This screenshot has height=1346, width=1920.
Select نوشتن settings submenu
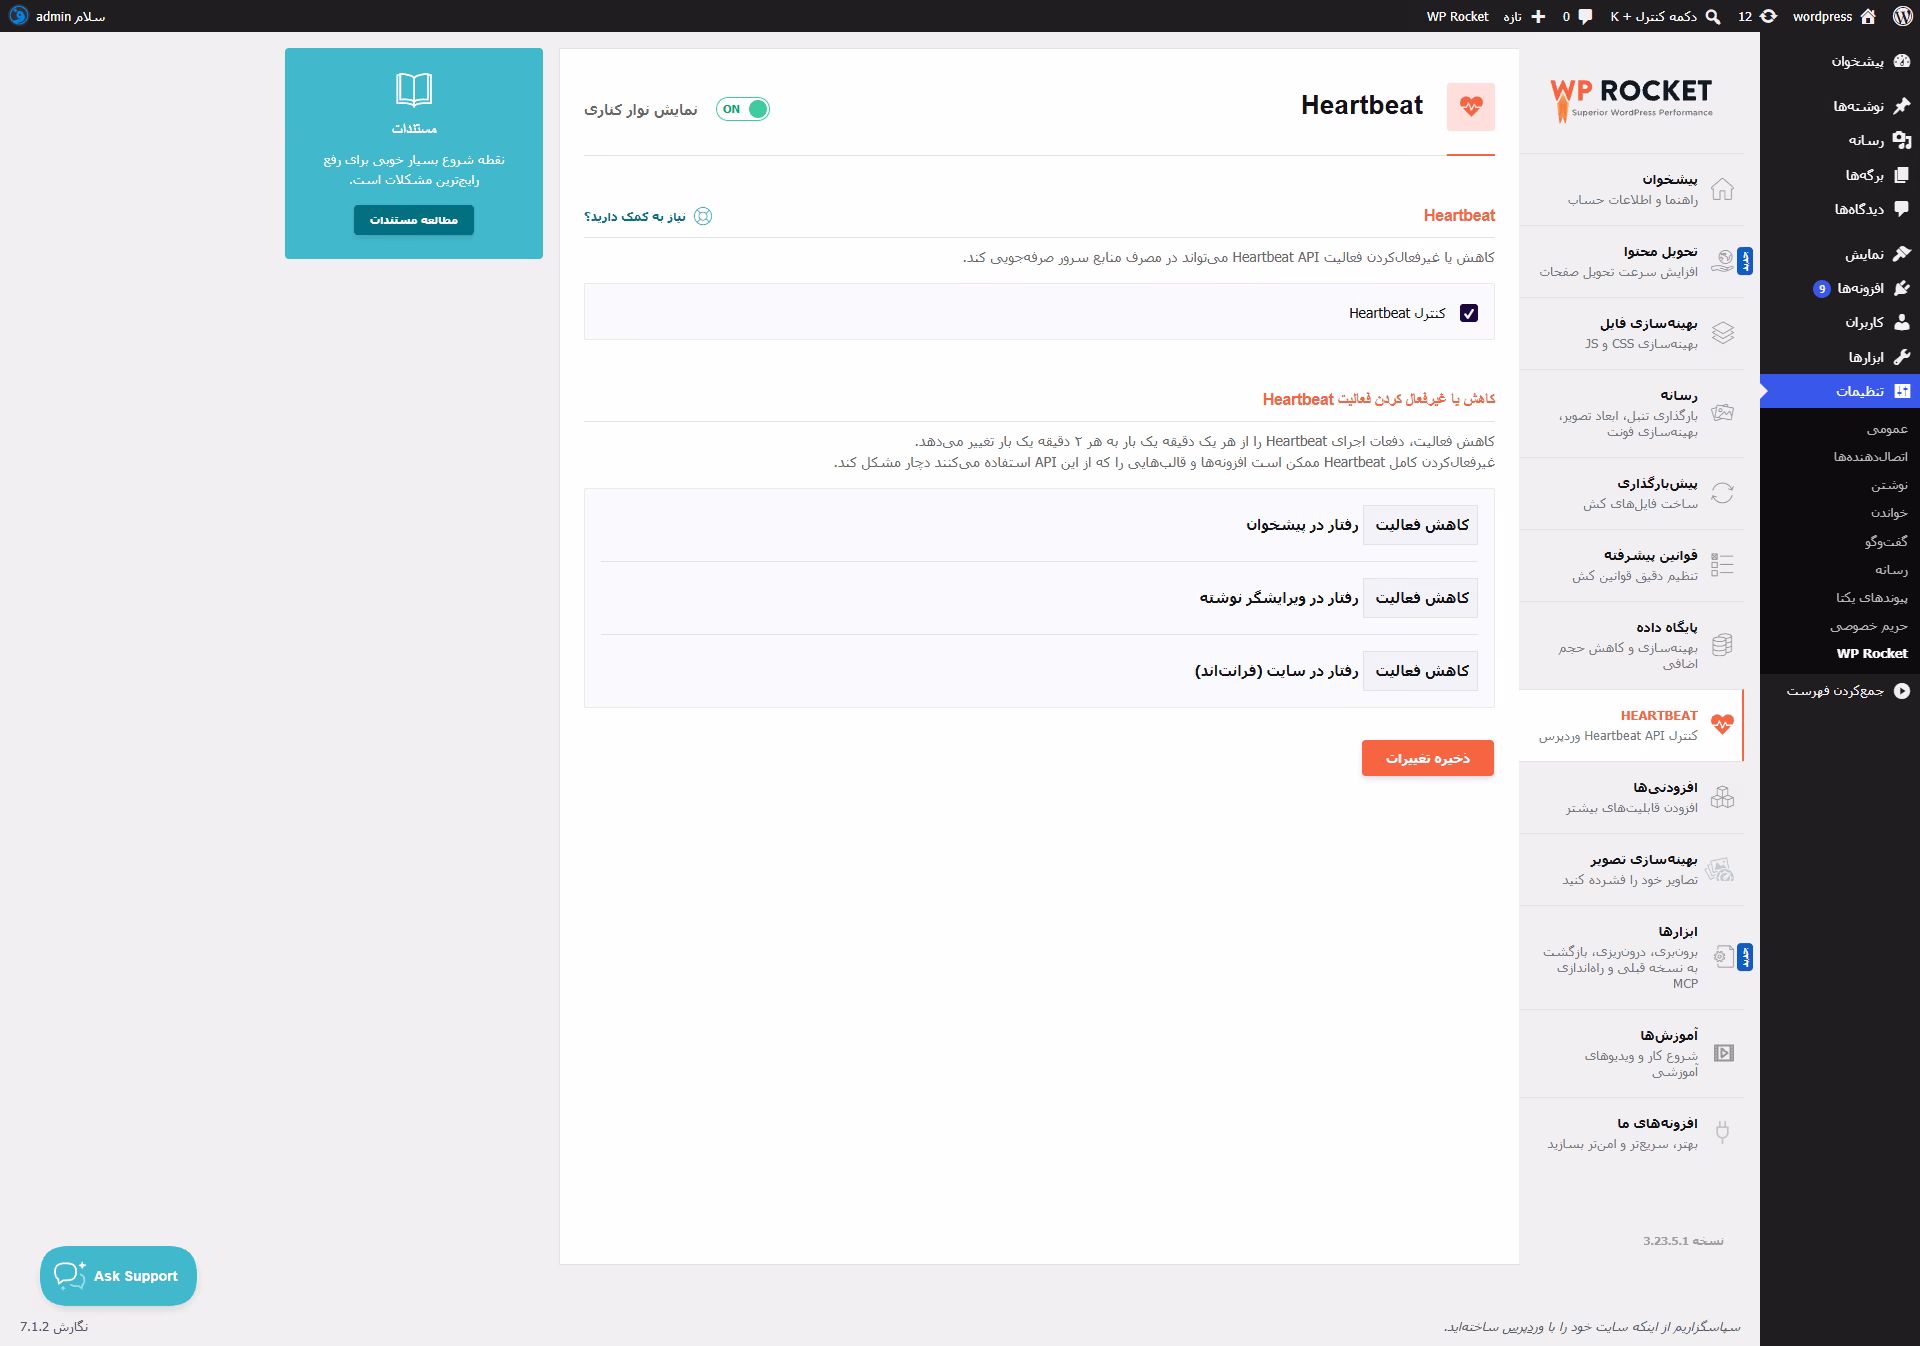coord(1889,485)
